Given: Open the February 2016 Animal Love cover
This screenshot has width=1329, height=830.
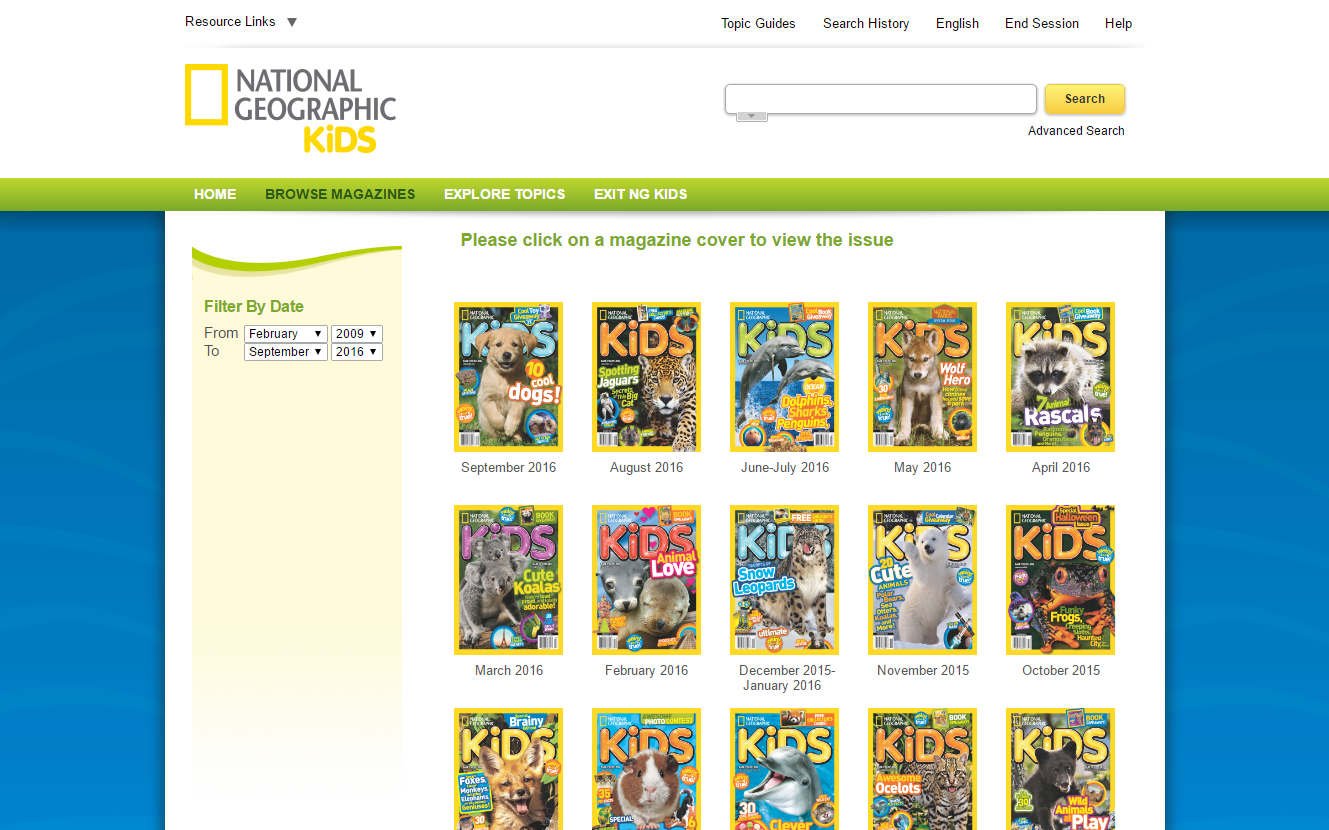Looking at the screenshot, I should coord(646,580).
